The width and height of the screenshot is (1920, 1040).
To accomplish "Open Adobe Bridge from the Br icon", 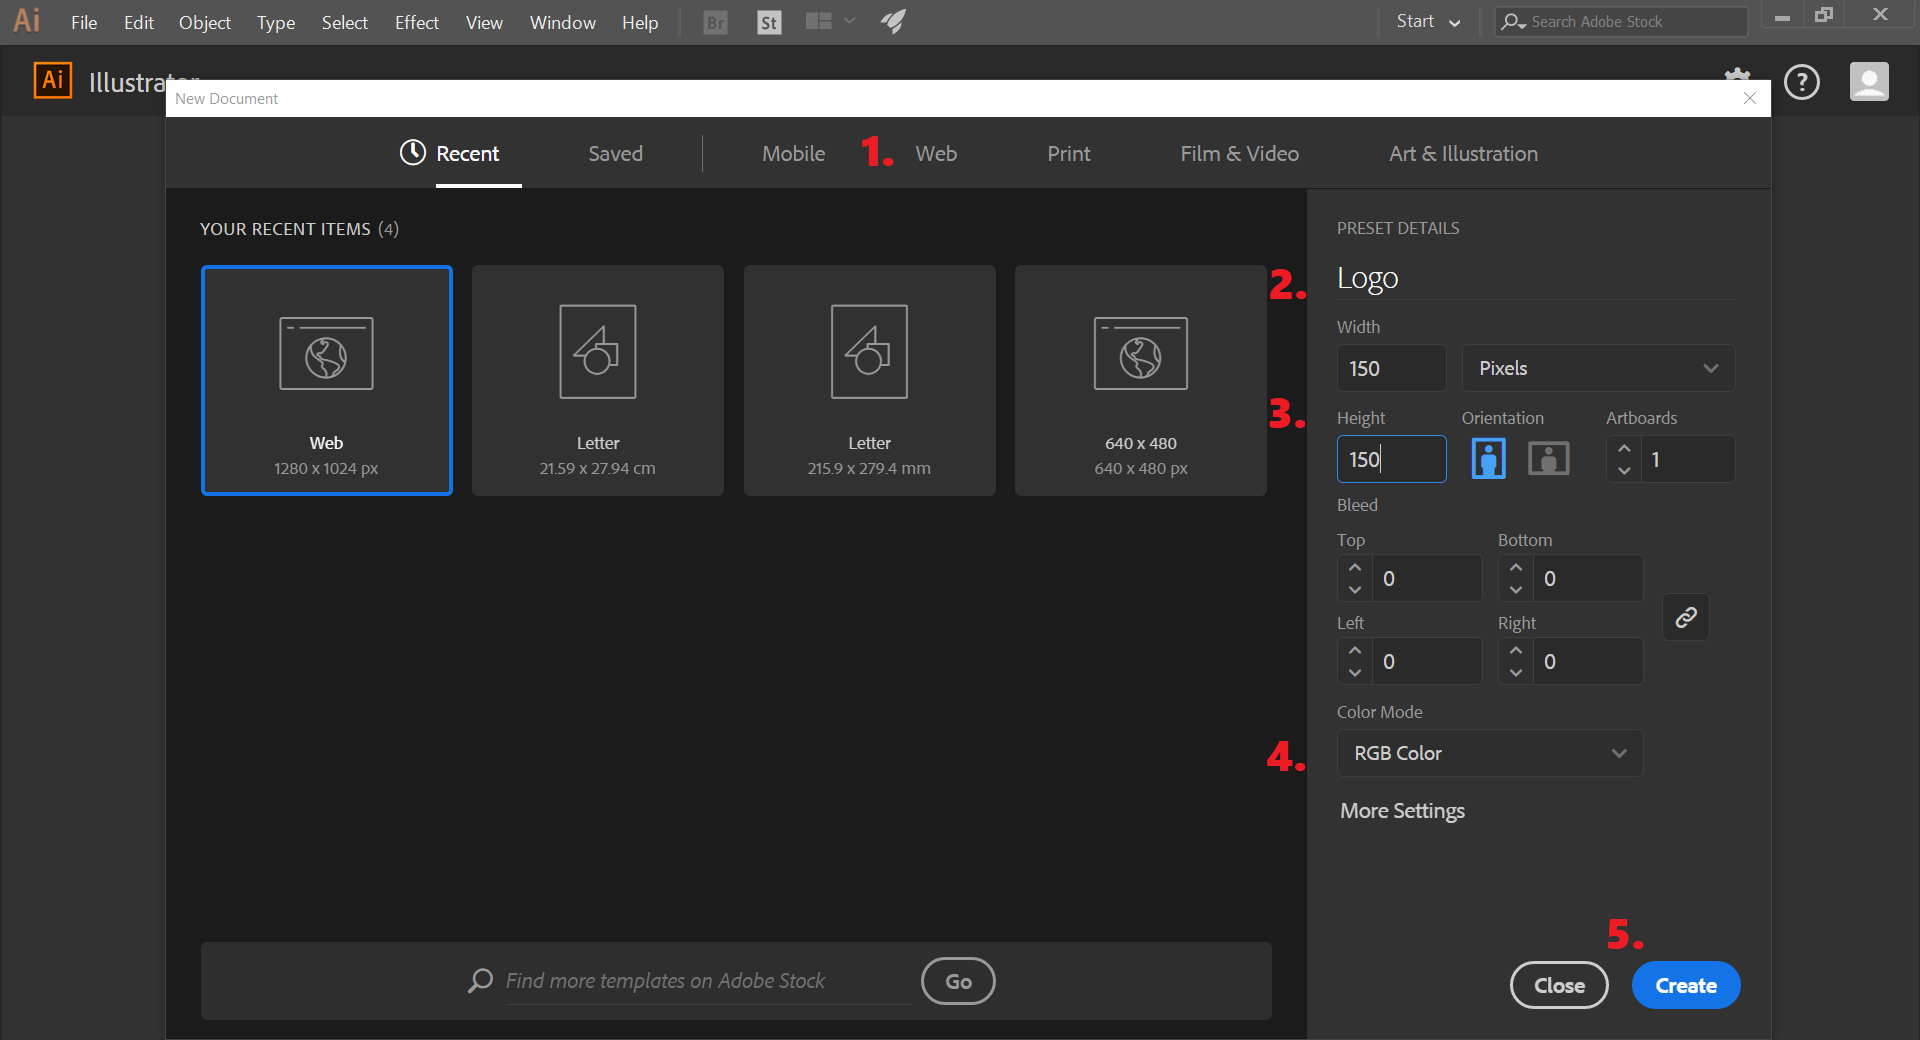I will (715, 22).
